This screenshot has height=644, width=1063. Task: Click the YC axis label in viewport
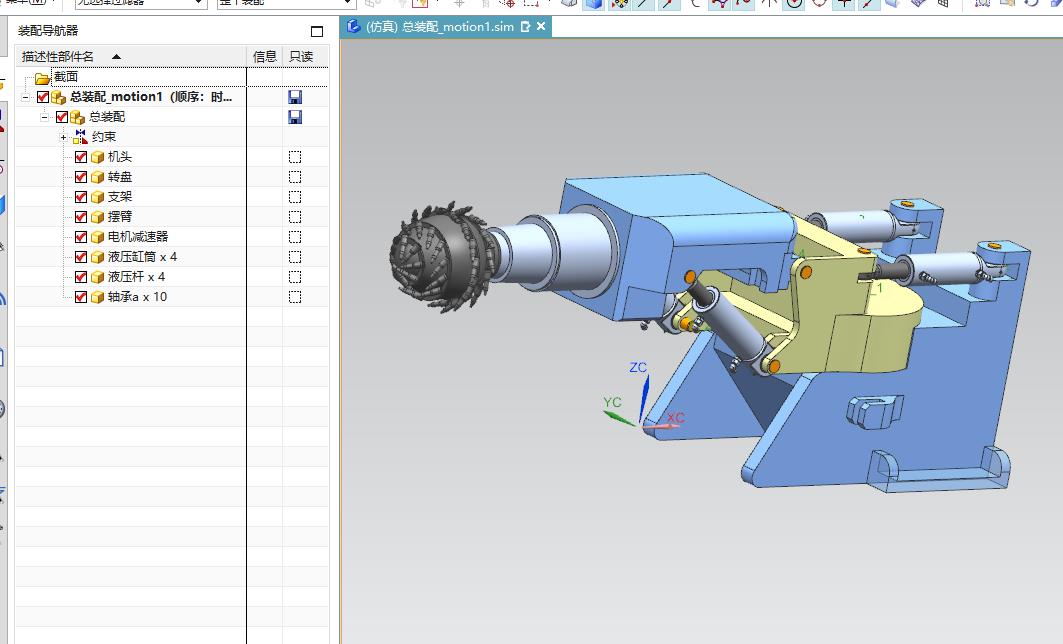tap(612, 402)
